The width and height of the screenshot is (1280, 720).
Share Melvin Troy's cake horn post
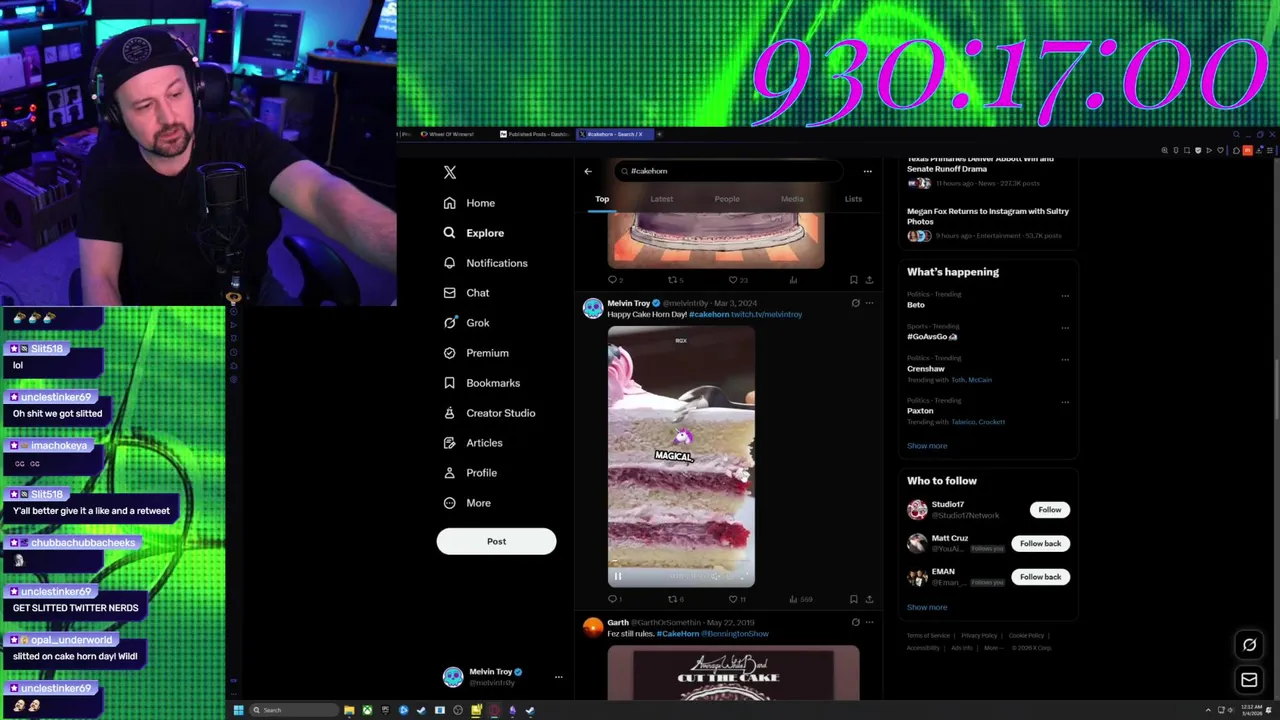coord(869,599)
